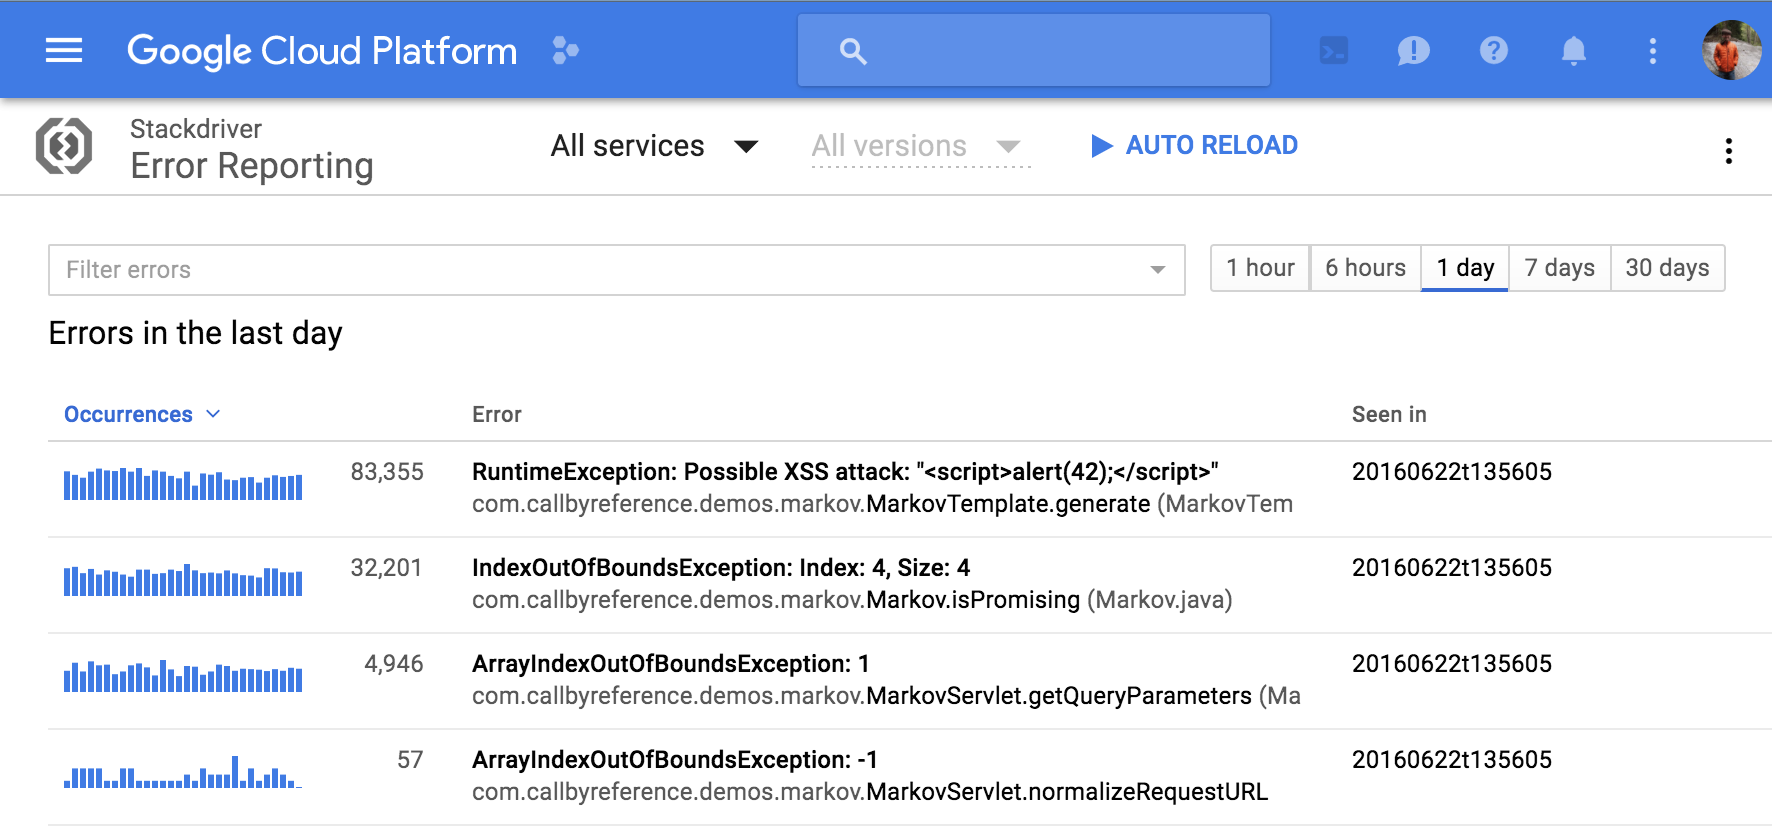Expand the All versions dropdown
1772x840 pixels.
(915, 146)
